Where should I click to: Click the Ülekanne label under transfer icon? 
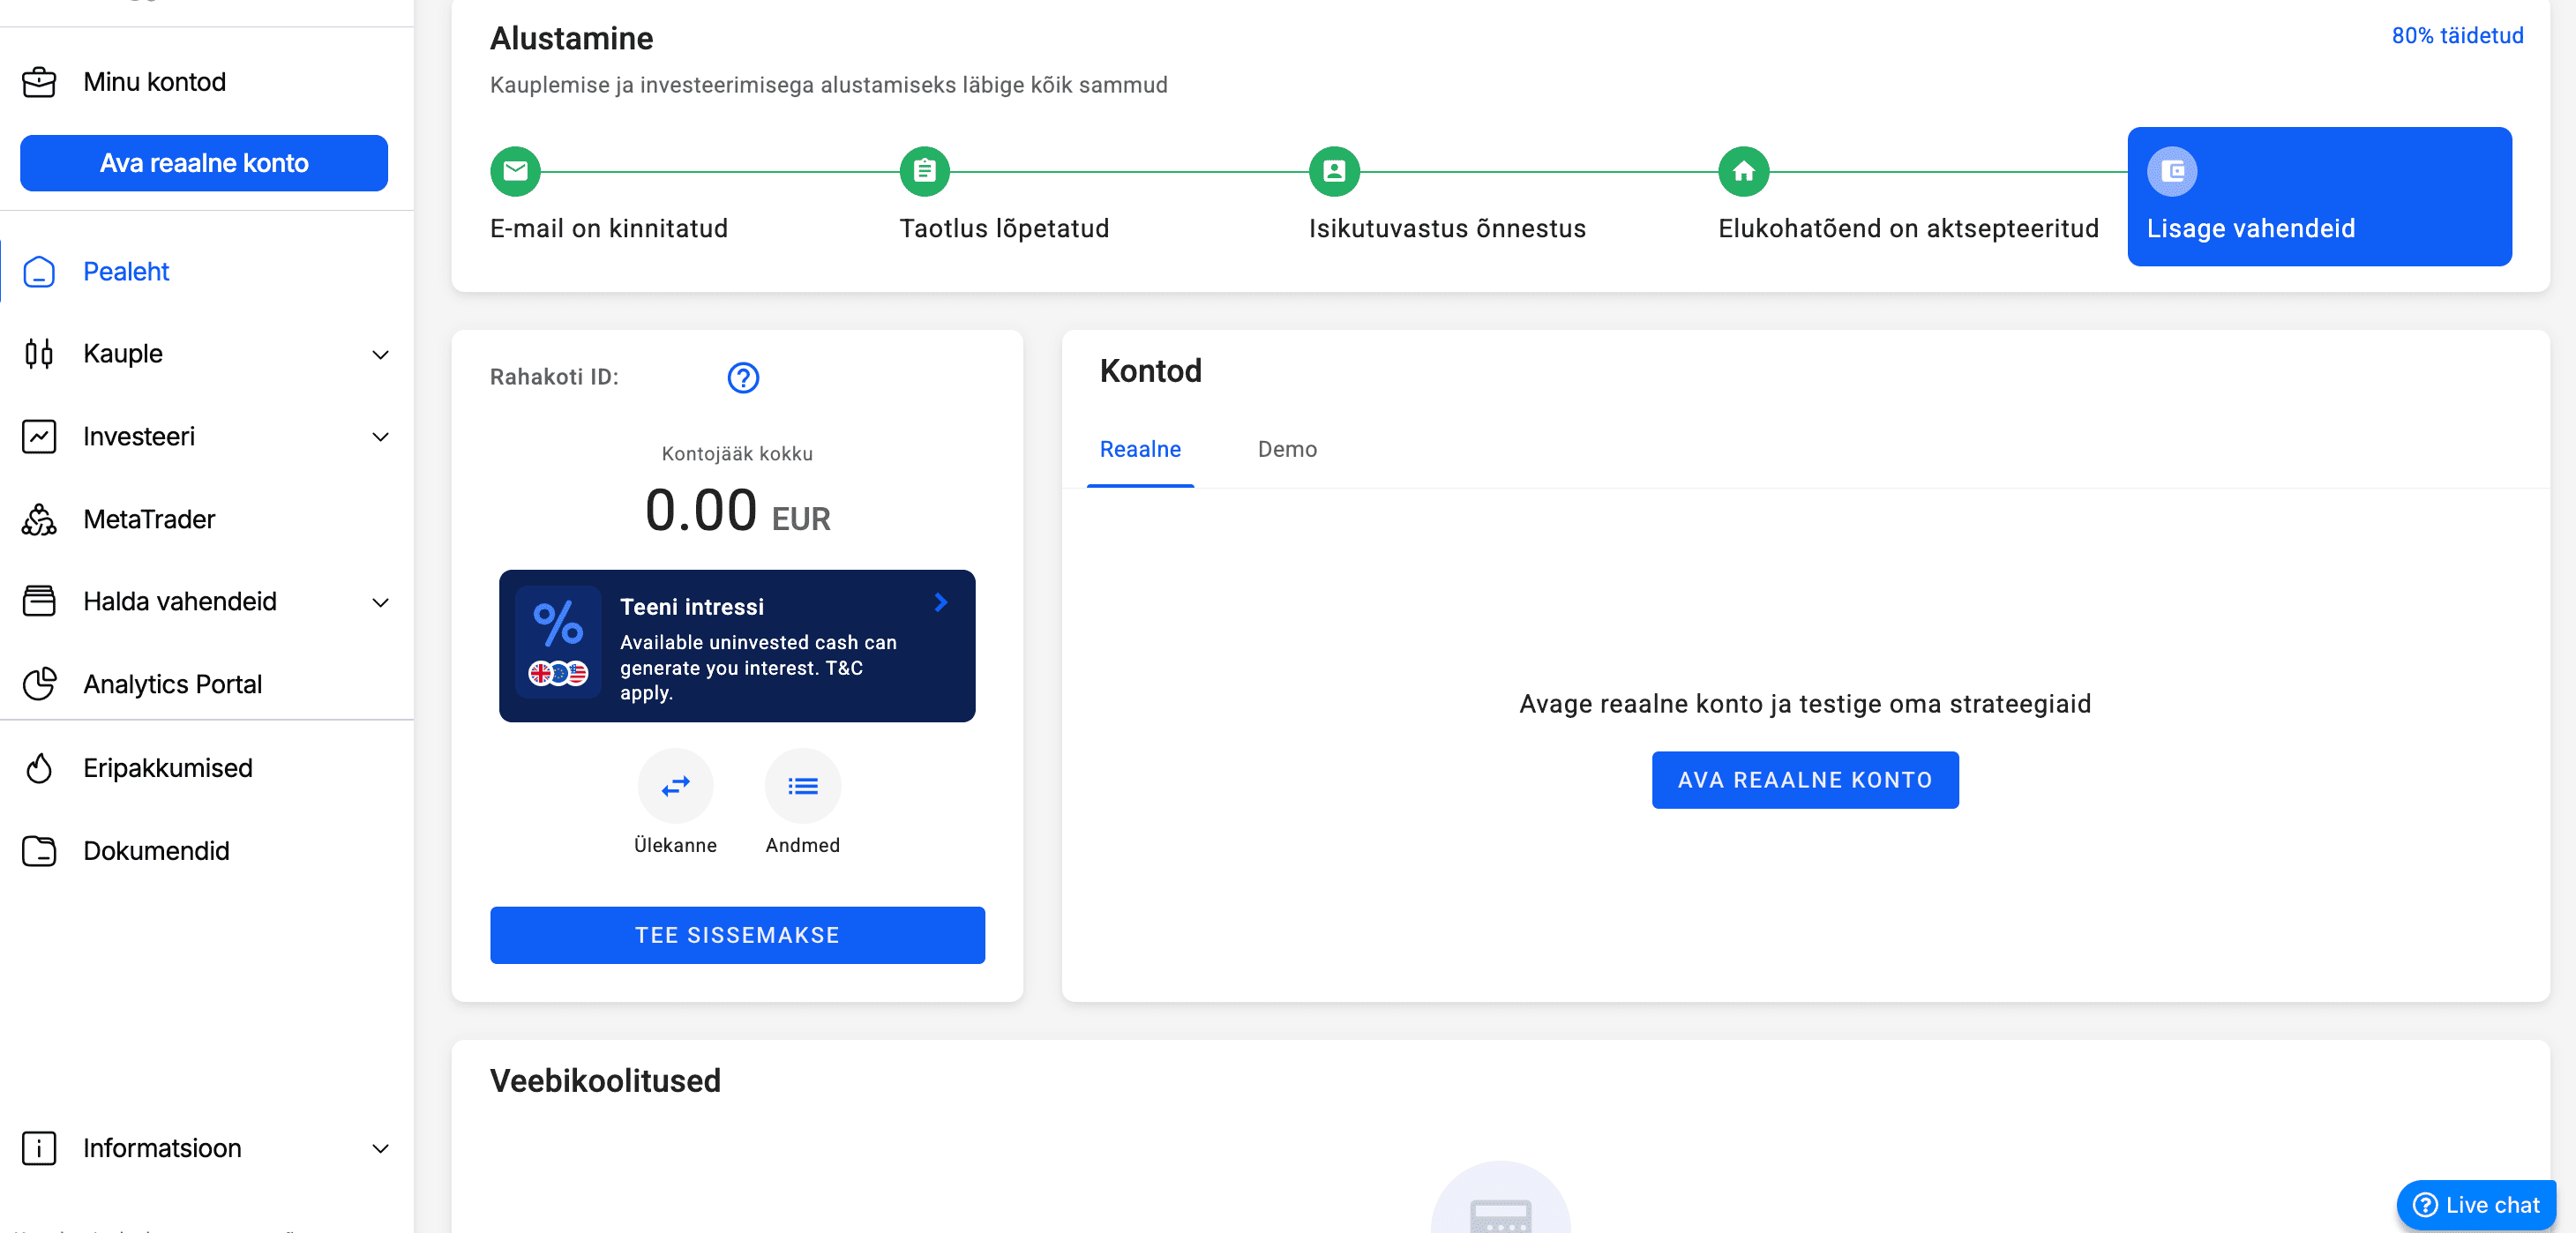point(676,846)
